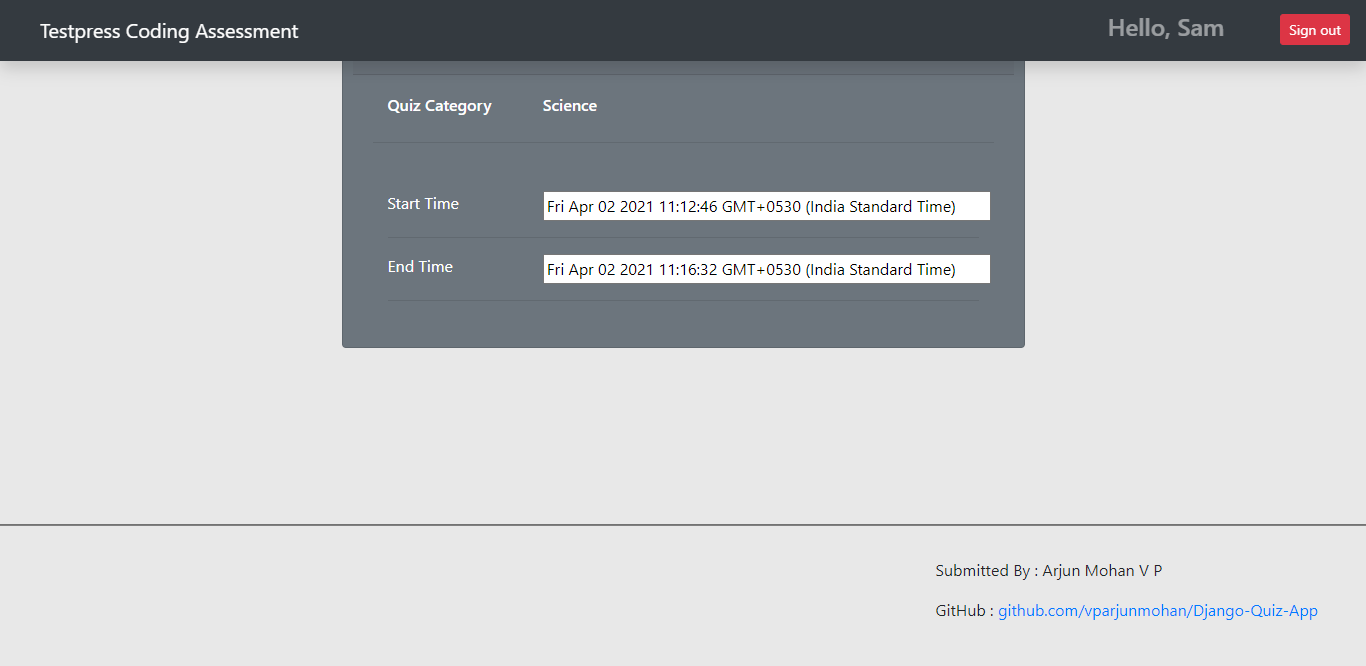Click the End Time label
The image size is (1366, 666).
point(420,266)
